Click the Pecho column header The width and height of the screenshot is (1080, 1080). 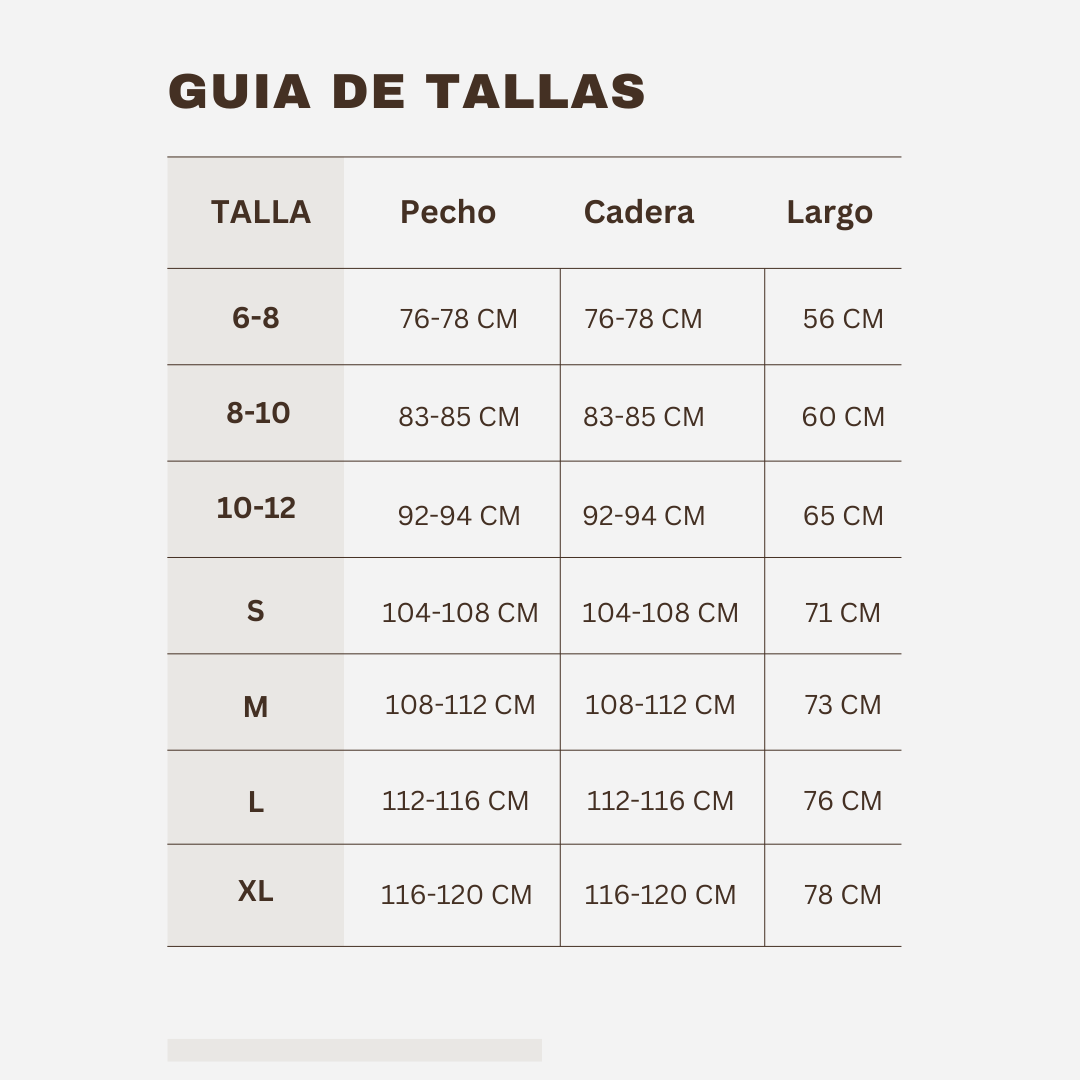coord(448,212)
